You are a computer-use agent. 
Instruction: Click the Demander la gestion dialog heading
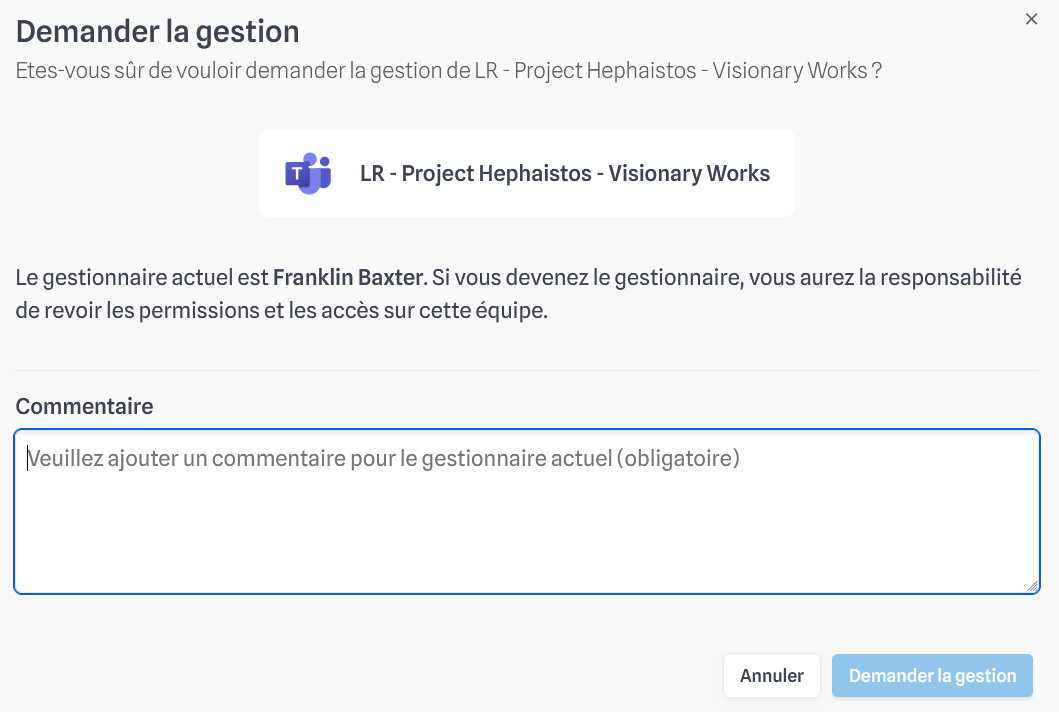click(x=157, y=32)
